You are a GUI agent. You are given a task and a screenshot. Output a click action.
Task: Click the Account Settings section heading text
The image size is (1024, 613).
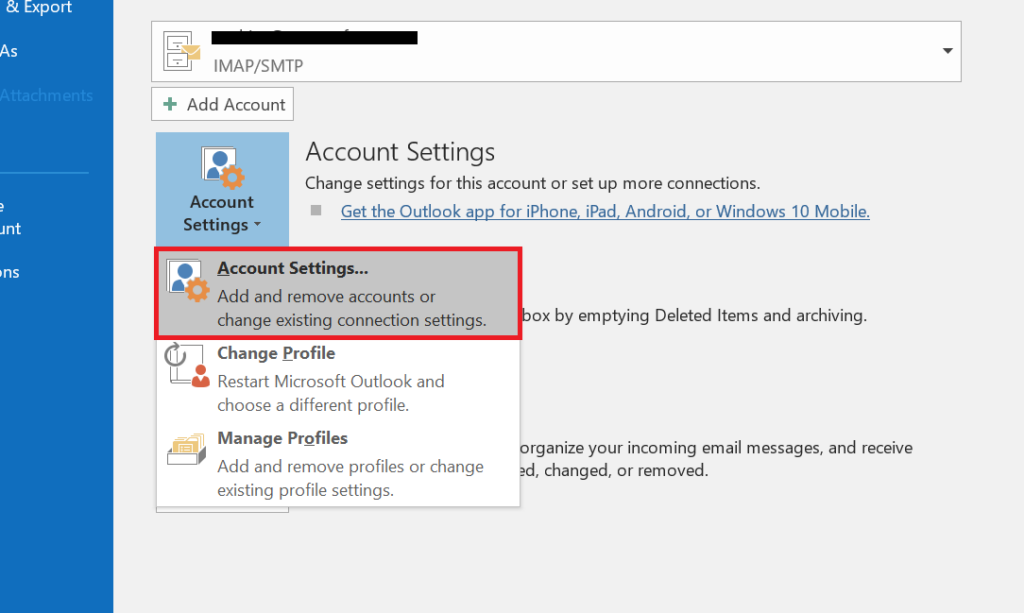tap(400, 152)
